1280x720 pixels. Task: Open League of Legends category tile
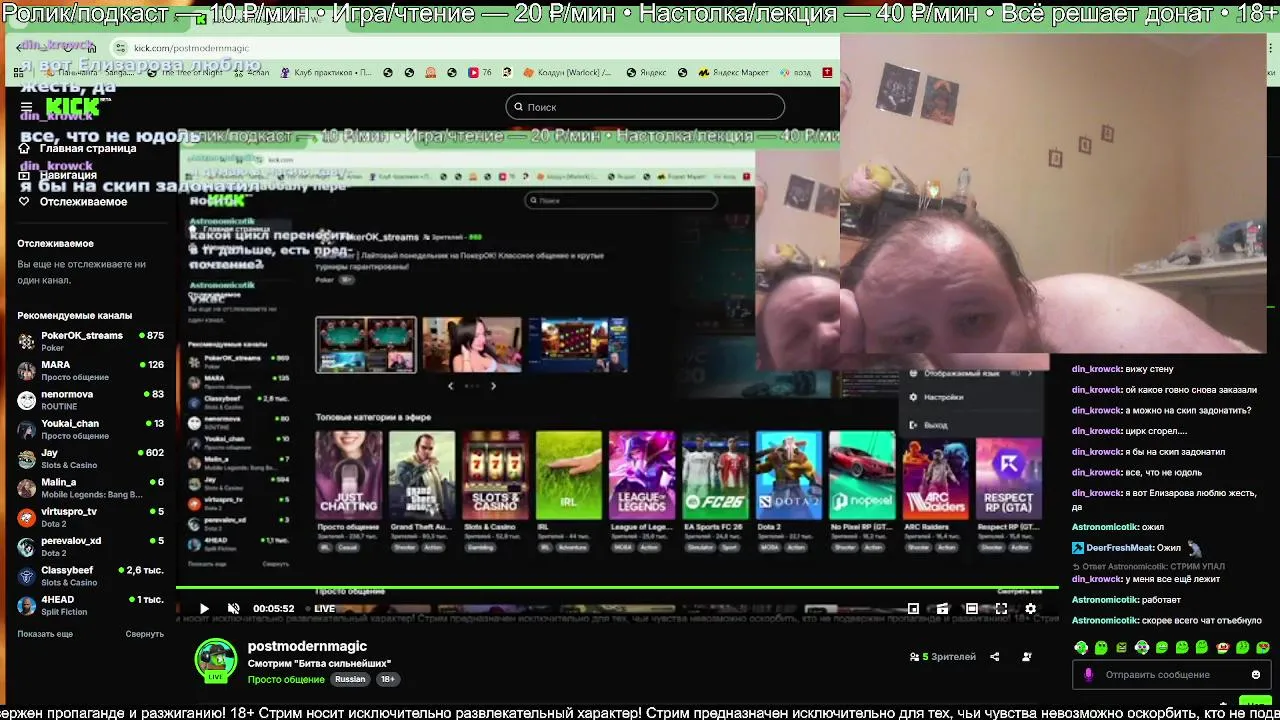click(x=642, y=476)
